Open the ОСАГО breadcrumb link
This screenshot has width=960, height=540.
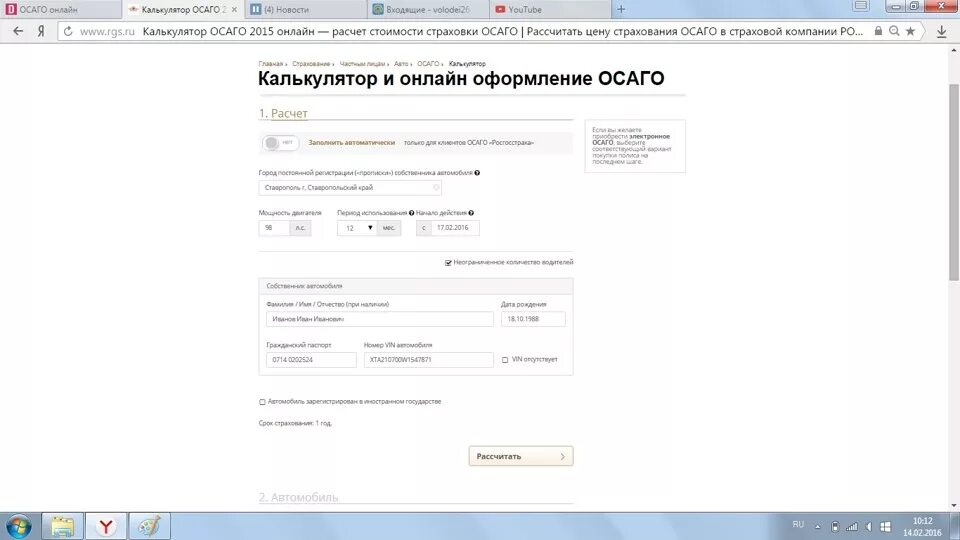click(428, 64)
